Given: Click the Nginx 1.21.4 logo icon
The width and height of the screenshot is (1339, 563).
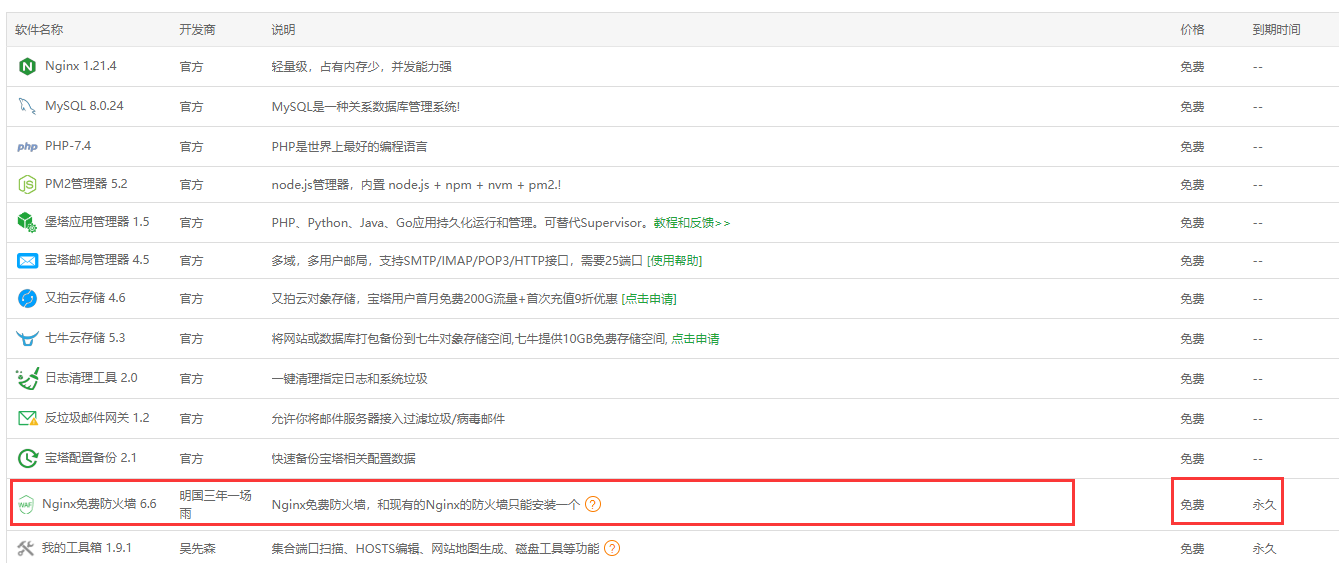Looking at the screenshot, I should [27, 67].
